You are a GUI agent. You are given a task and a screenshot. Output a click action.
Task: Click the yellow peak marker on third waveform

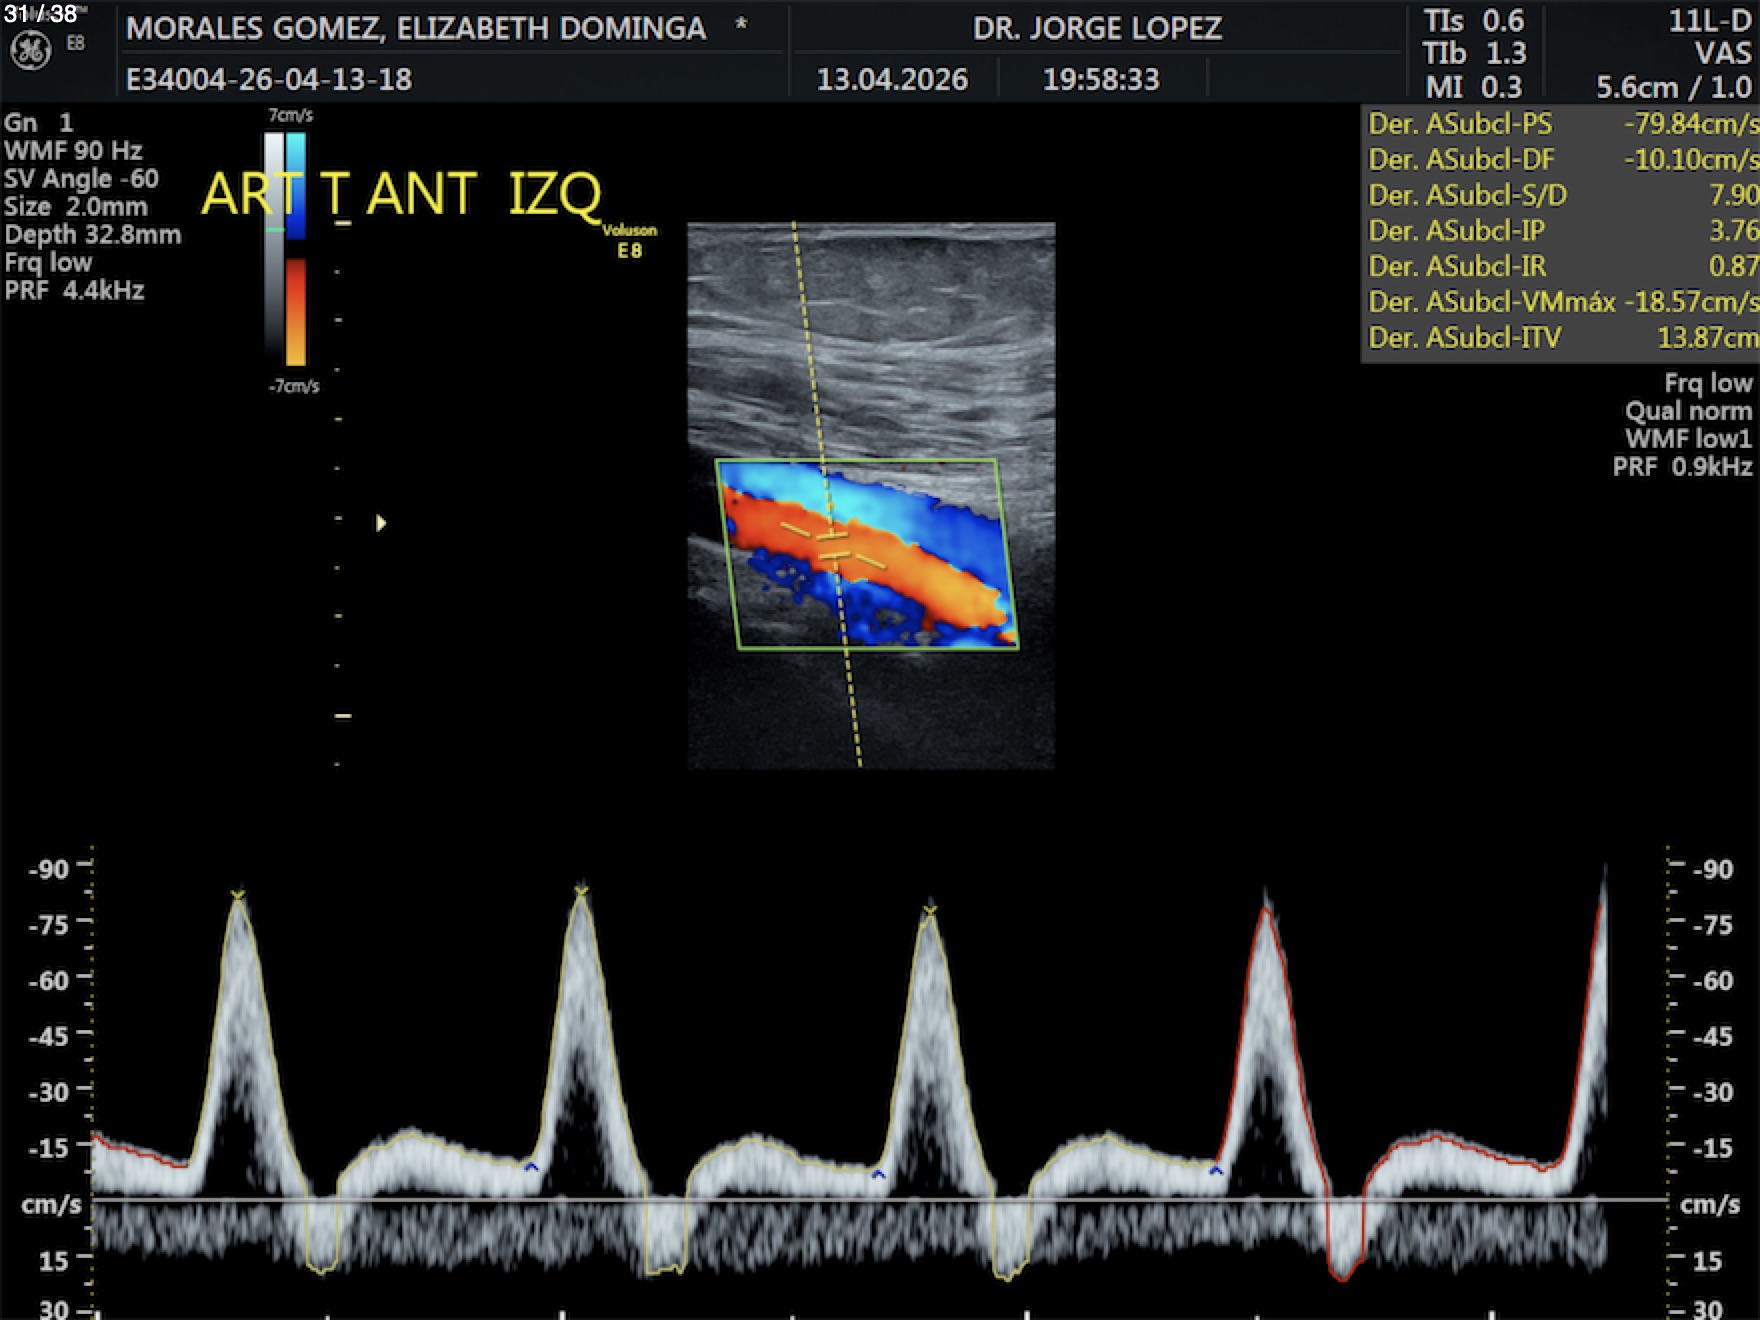pyautogui.click(x=930, y=910)
